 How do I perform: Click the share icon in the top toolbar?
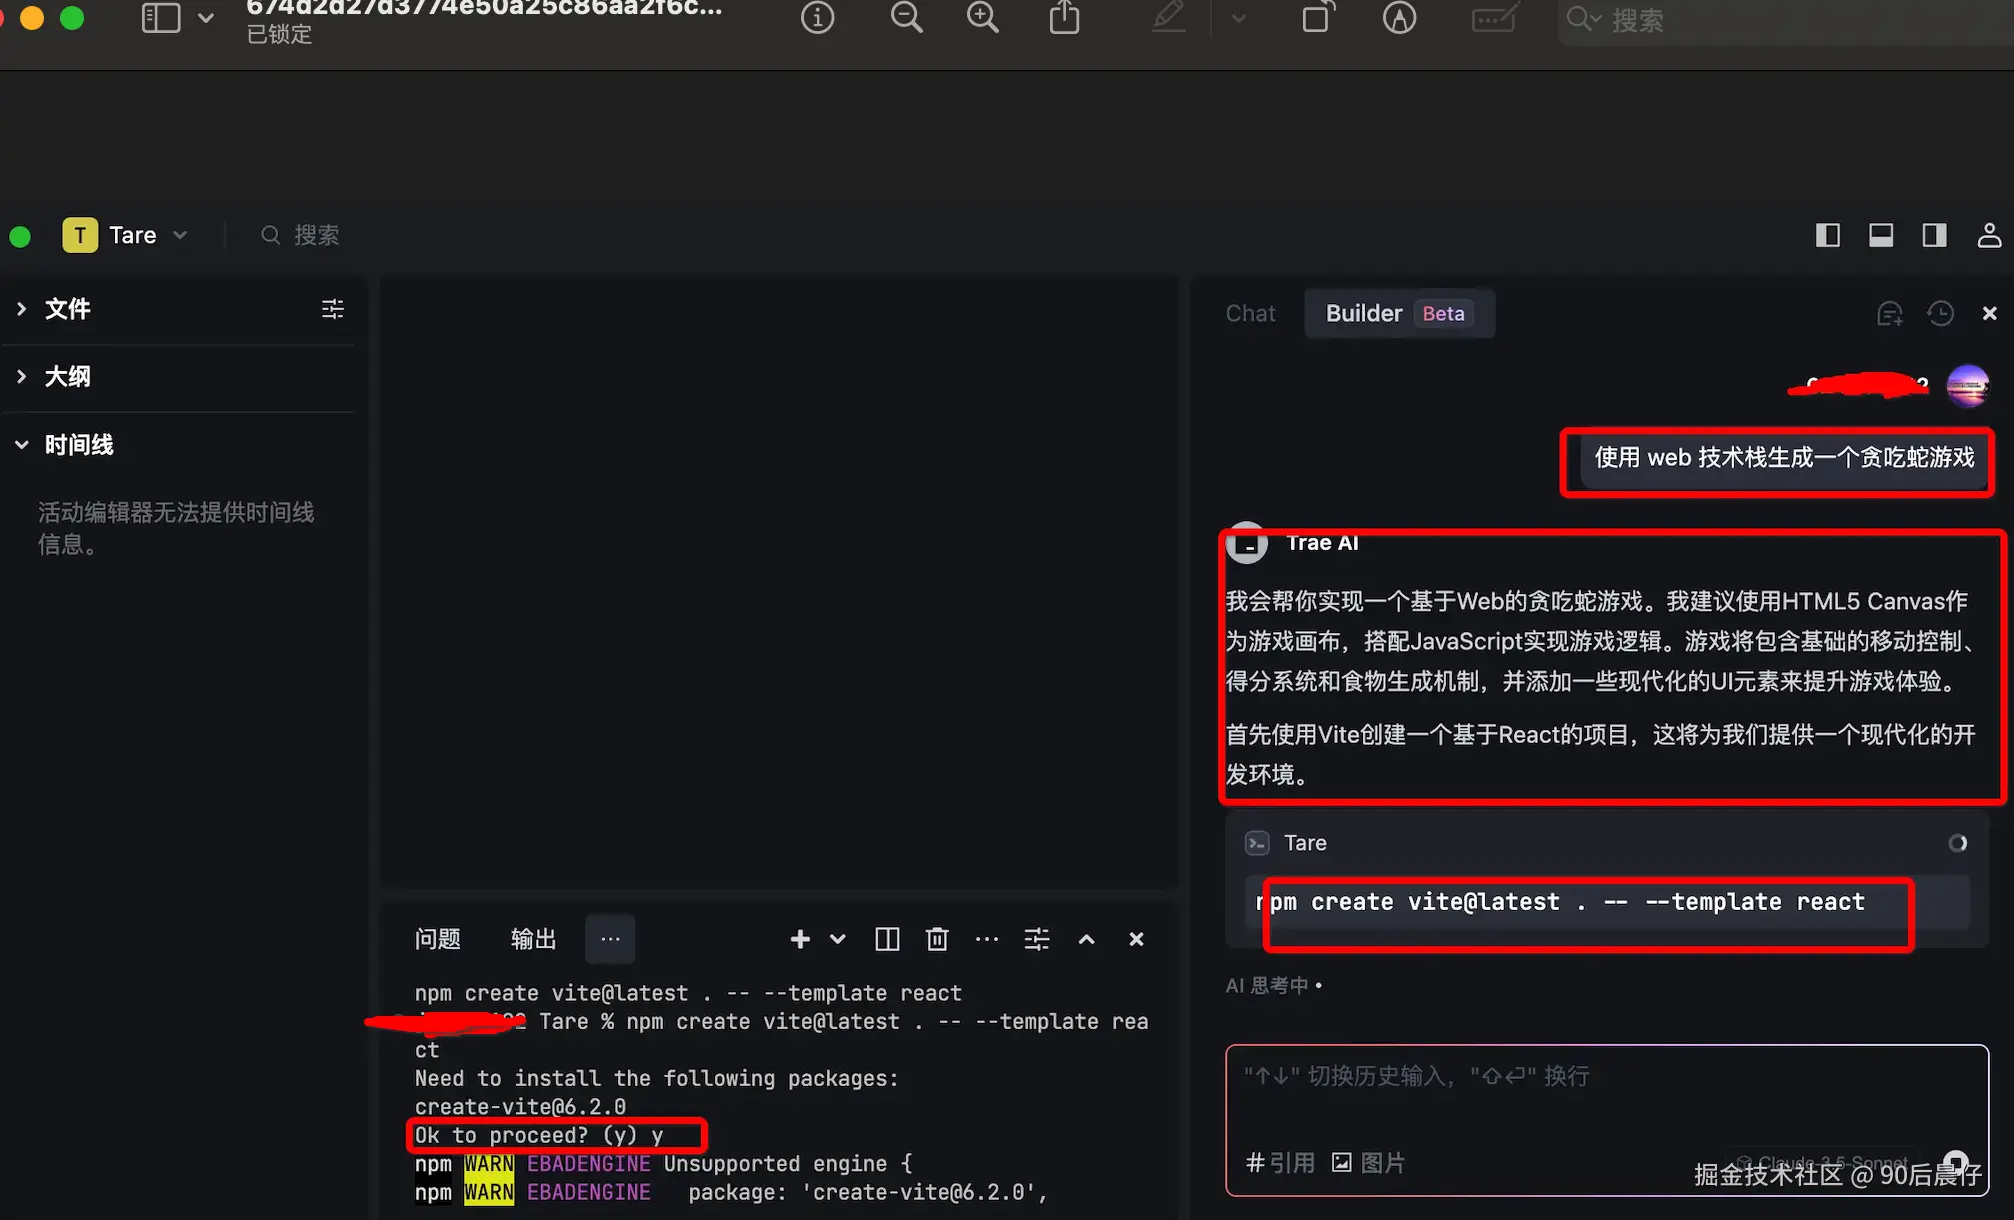click(1064, 18)
